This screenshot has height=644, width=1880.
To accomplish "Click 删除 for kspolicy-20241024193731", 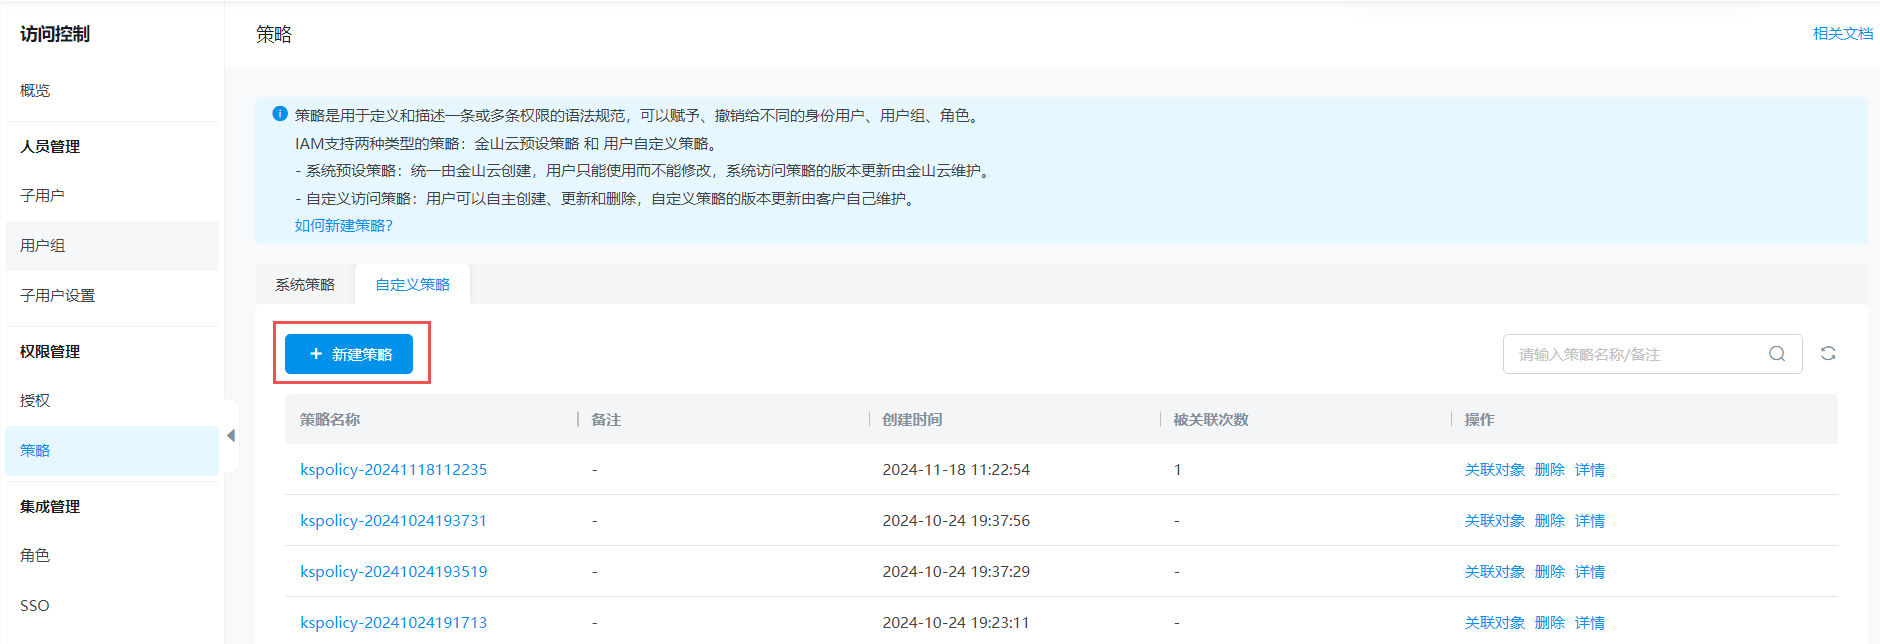I will click(x=1549, y=521).
